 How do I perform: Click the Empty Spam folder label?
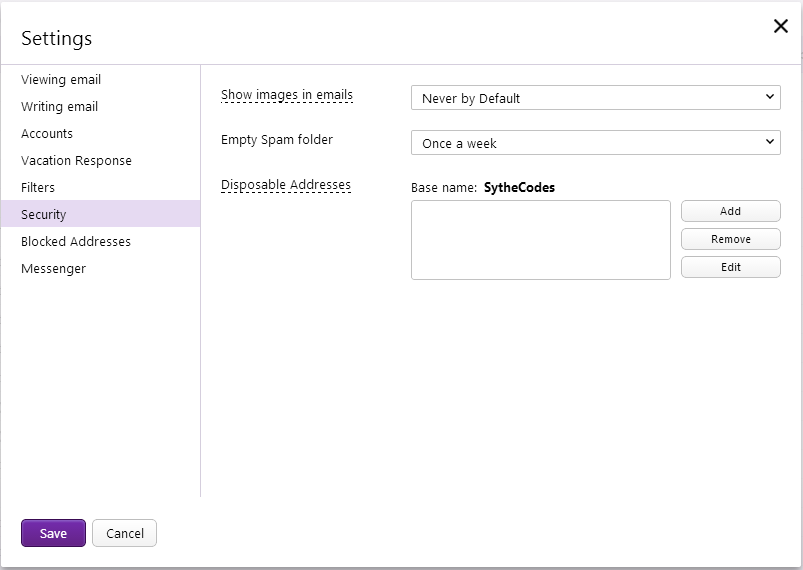pyautogui.click(x=277, y=140)
